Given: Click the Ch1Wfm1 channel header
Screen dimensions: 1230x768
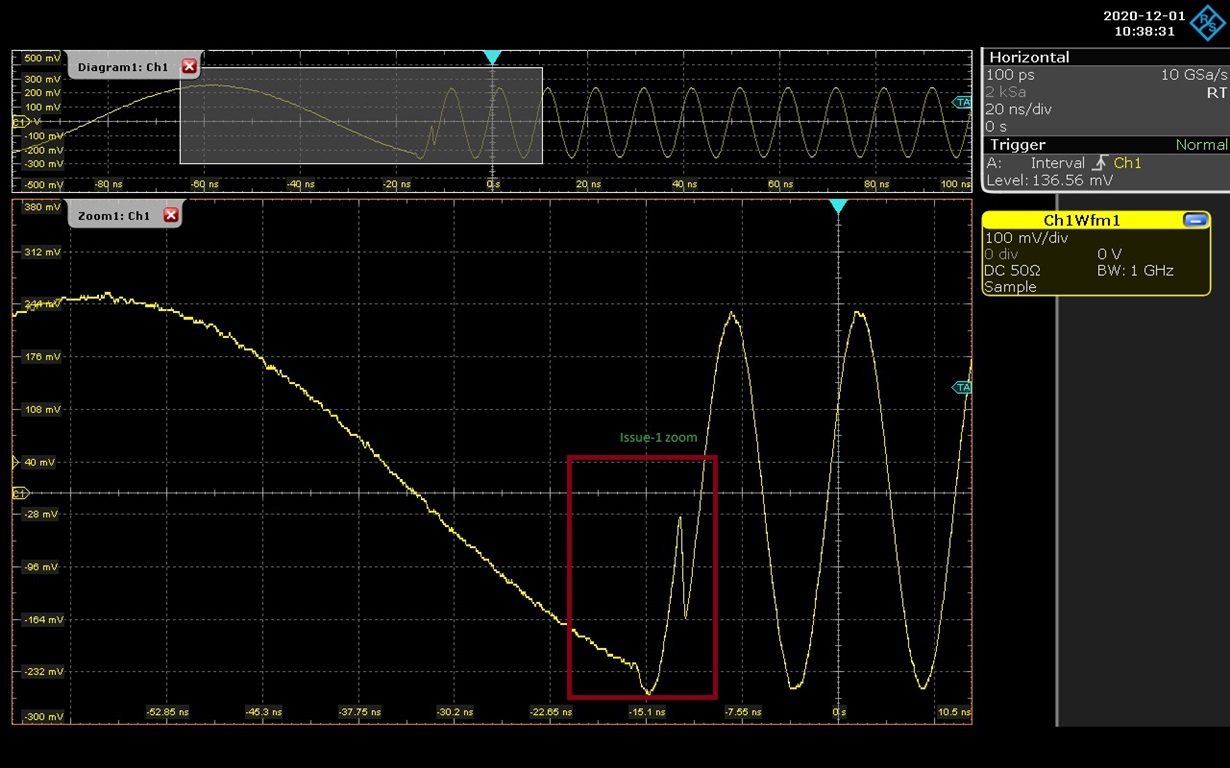Looking at the screenshot, I should tap(1082, 220).
